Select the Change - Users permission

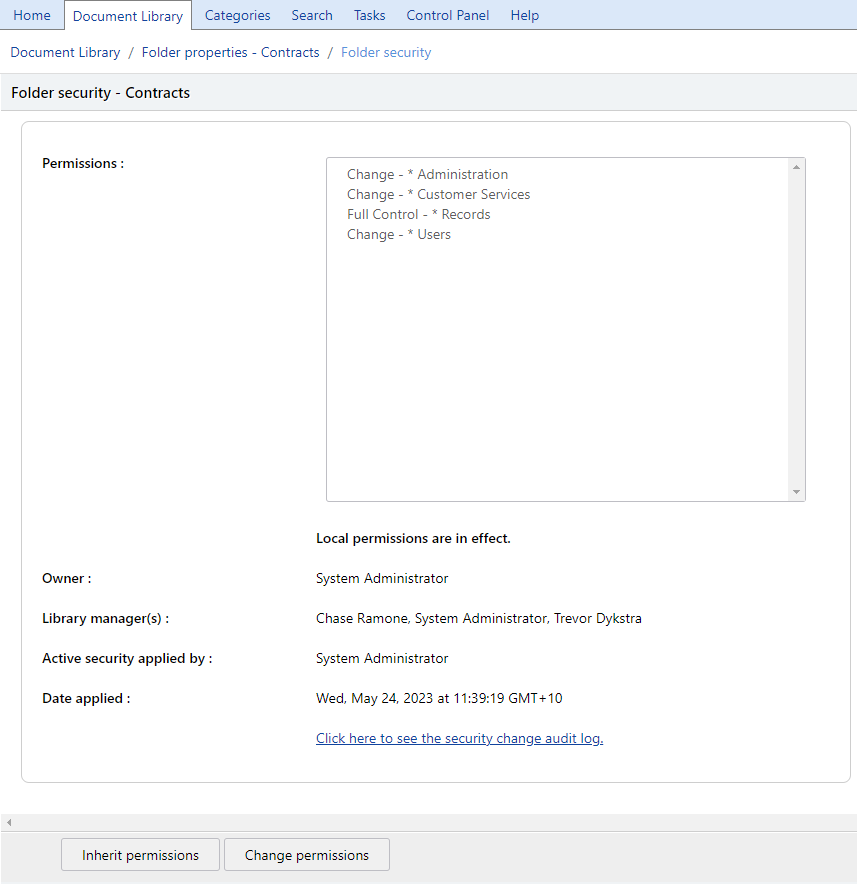click(398, 234)
